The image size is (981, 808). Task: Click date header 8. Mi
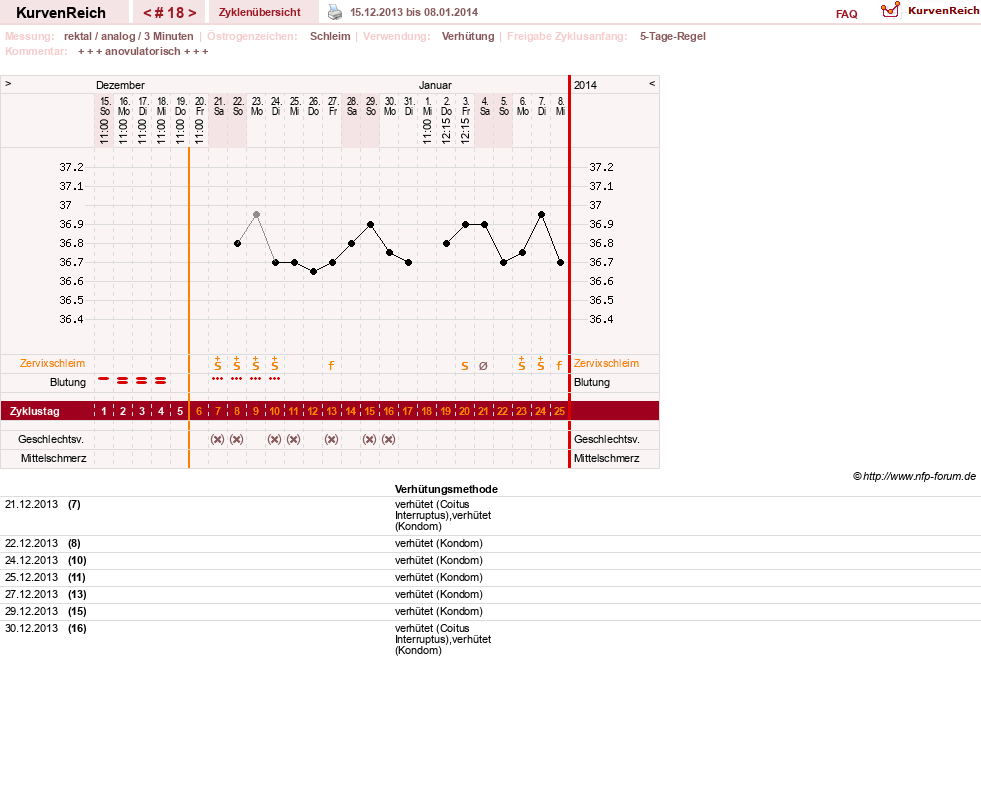coord(561,106)
